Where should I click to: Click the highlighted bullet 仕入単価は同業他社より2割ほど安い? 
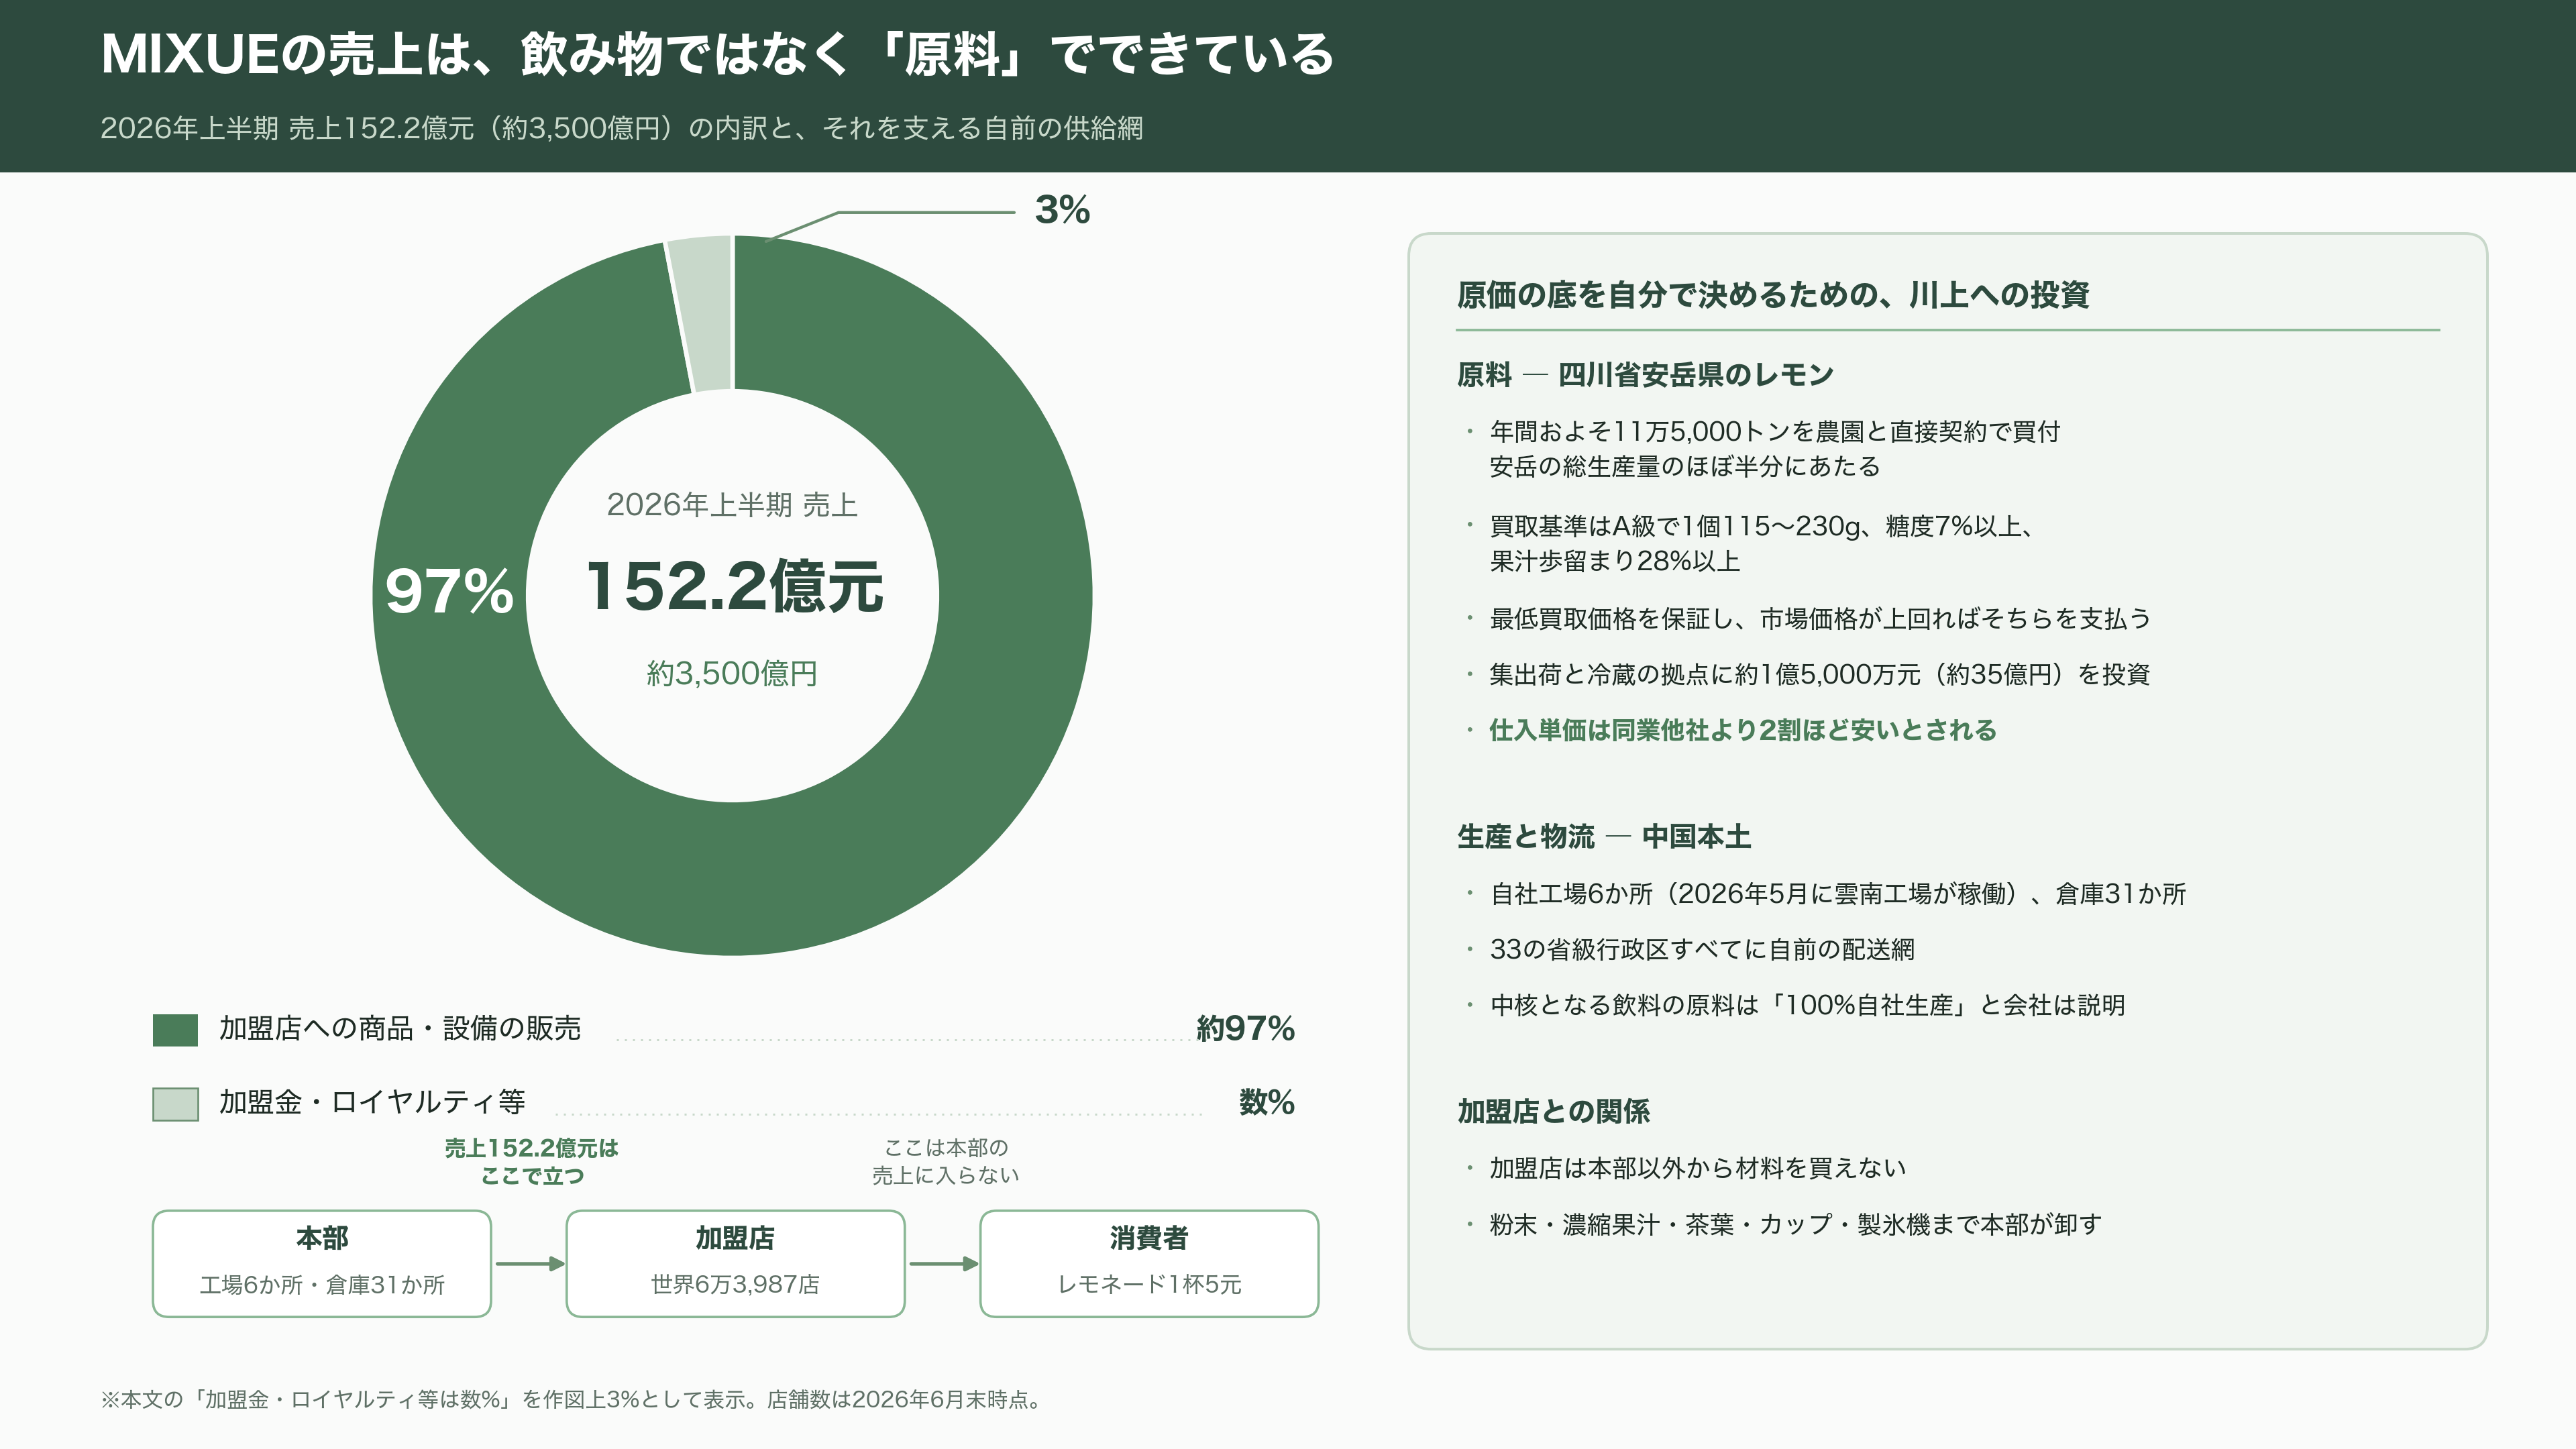[1743, 730]
